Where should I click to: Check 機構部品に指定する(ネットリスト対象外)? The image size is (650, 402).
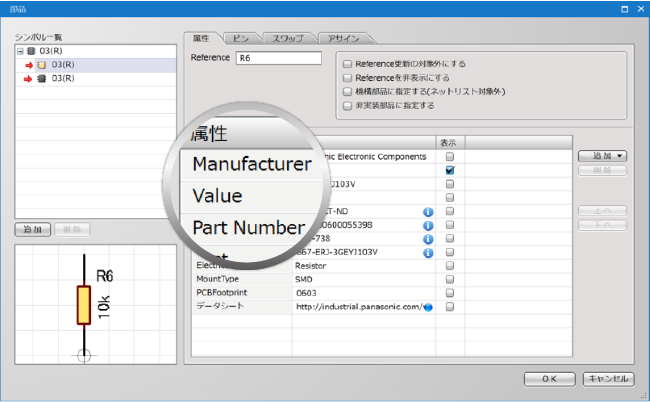347,92
